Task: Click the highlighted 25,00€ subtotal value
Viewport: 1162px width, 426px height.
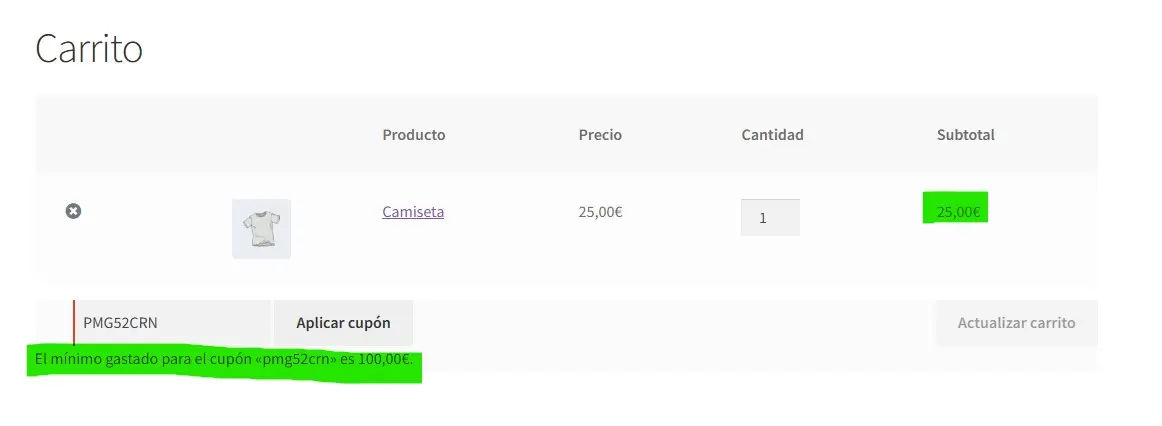Action: [x=958, y=212]
